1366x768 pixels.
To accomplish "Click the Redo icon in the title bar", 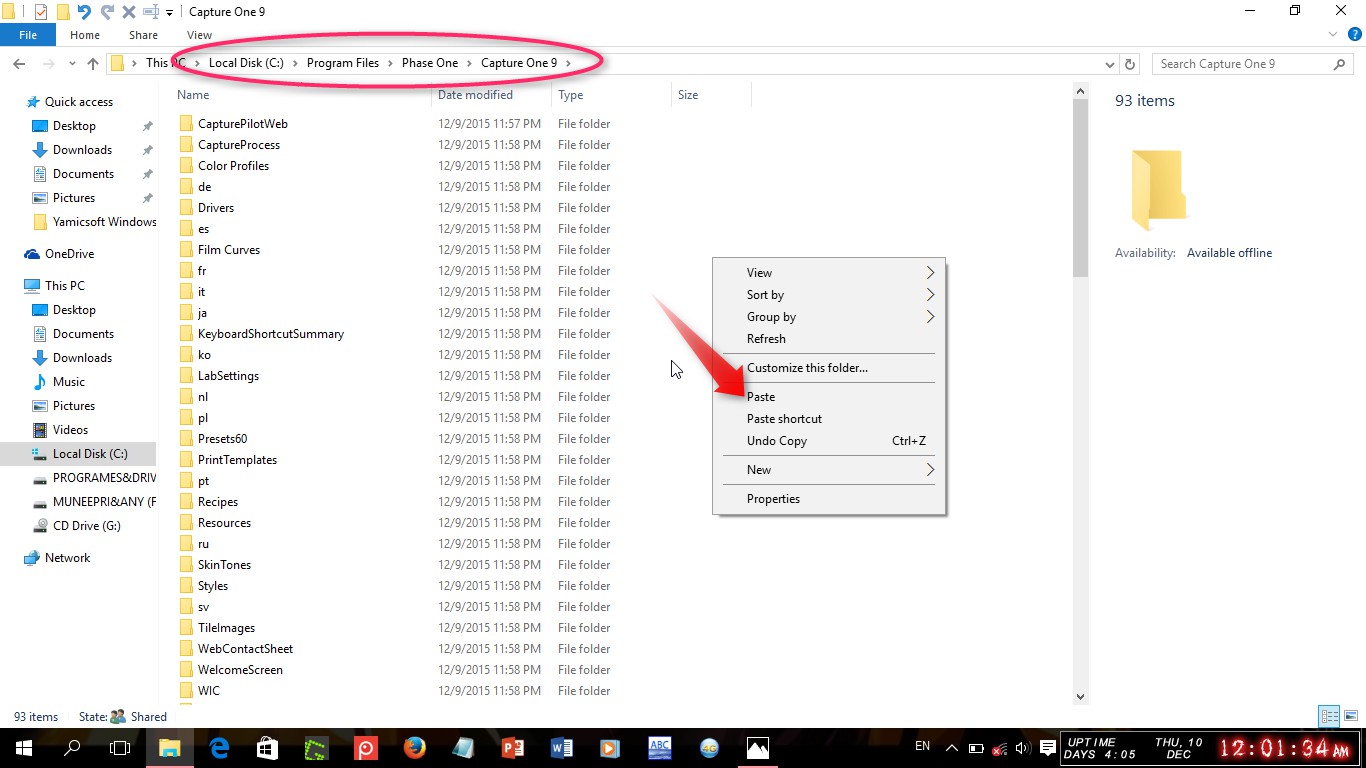I will point(106,12).
